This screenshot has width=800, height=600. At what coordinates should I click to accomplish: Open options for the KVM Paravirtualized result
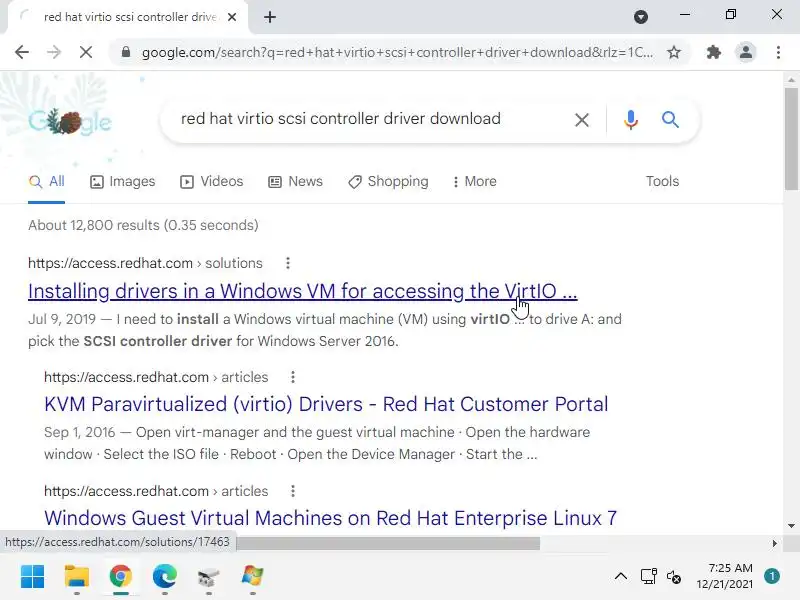click(292, 377)
